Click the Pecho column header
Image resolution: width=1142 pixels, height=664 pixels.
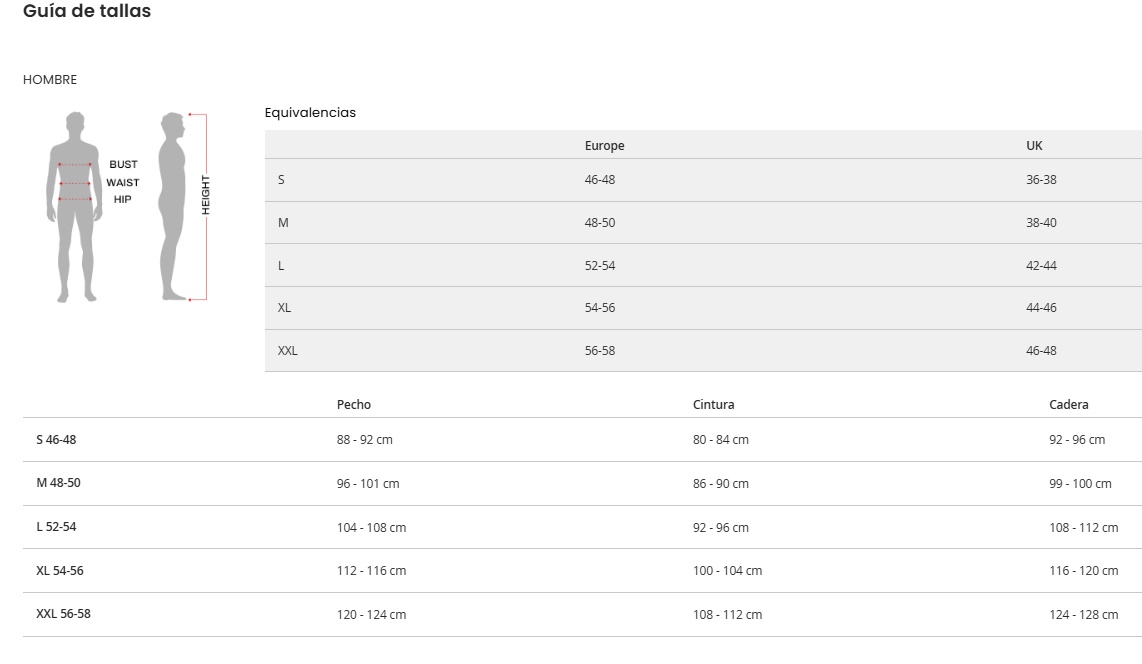point(353,405)
